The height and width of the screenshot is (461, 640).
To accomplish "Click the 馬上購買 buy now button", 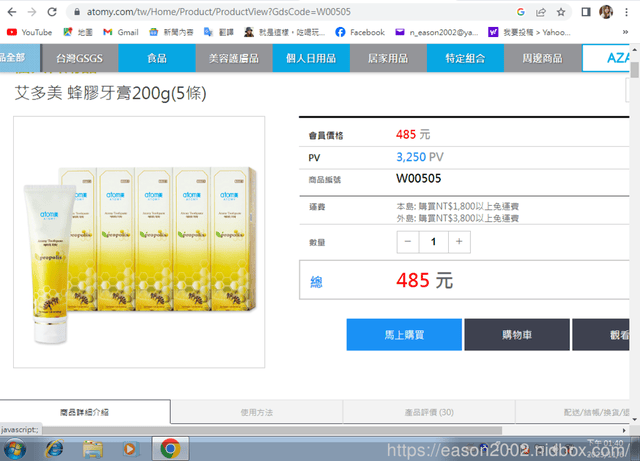I will [404, 335].
